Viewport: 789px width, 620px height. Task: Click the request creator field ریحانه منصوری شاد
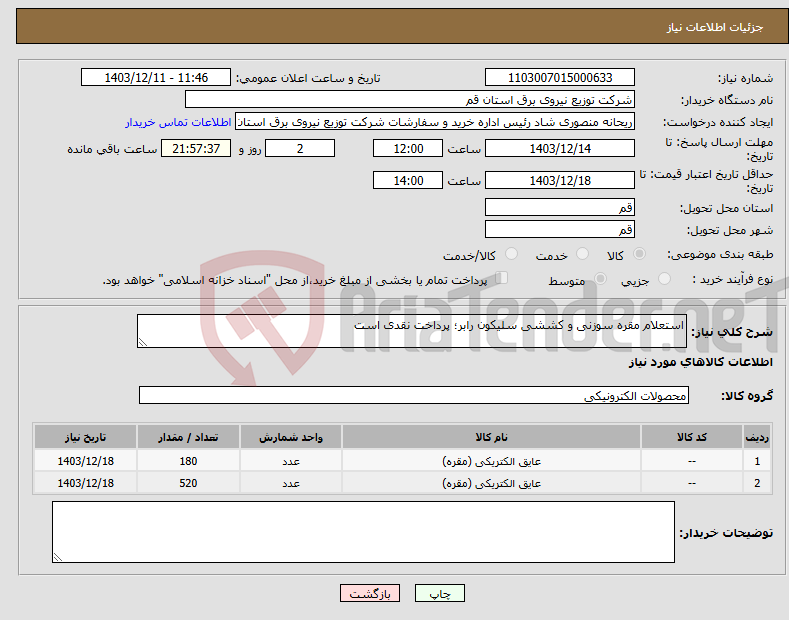pos(435,122)
